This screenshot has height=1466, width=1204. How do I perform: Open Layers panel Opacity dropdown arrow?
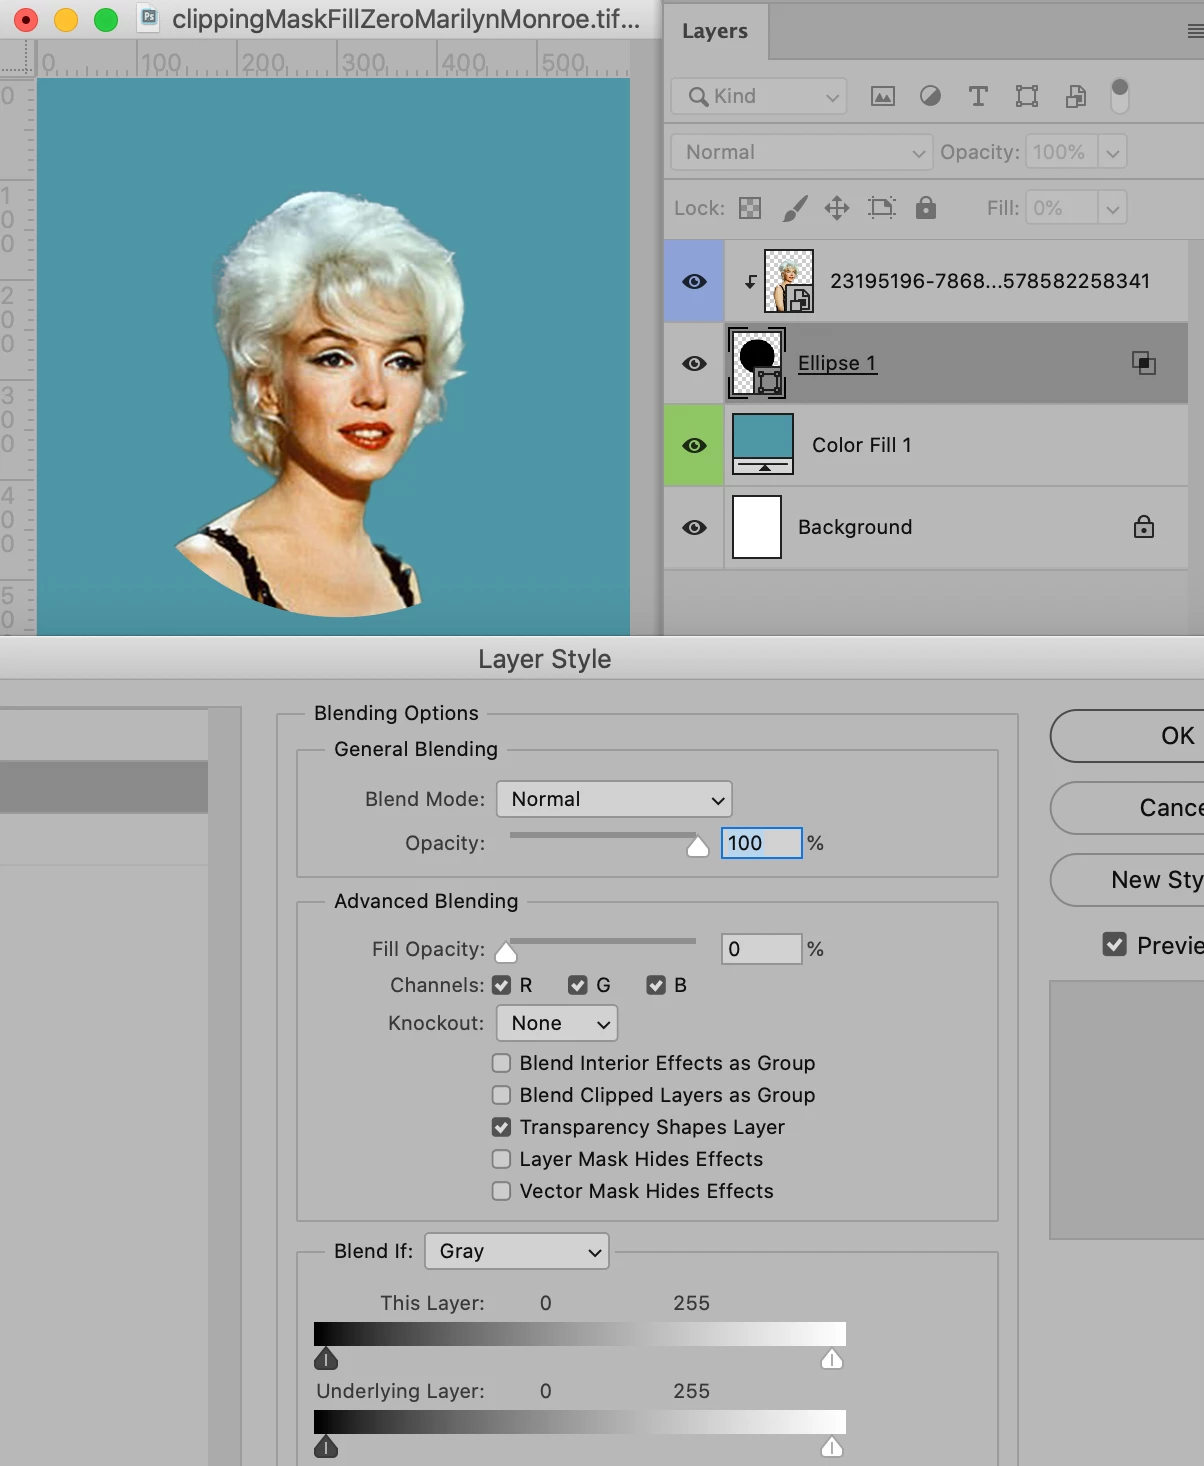[x=1113, y=152]
